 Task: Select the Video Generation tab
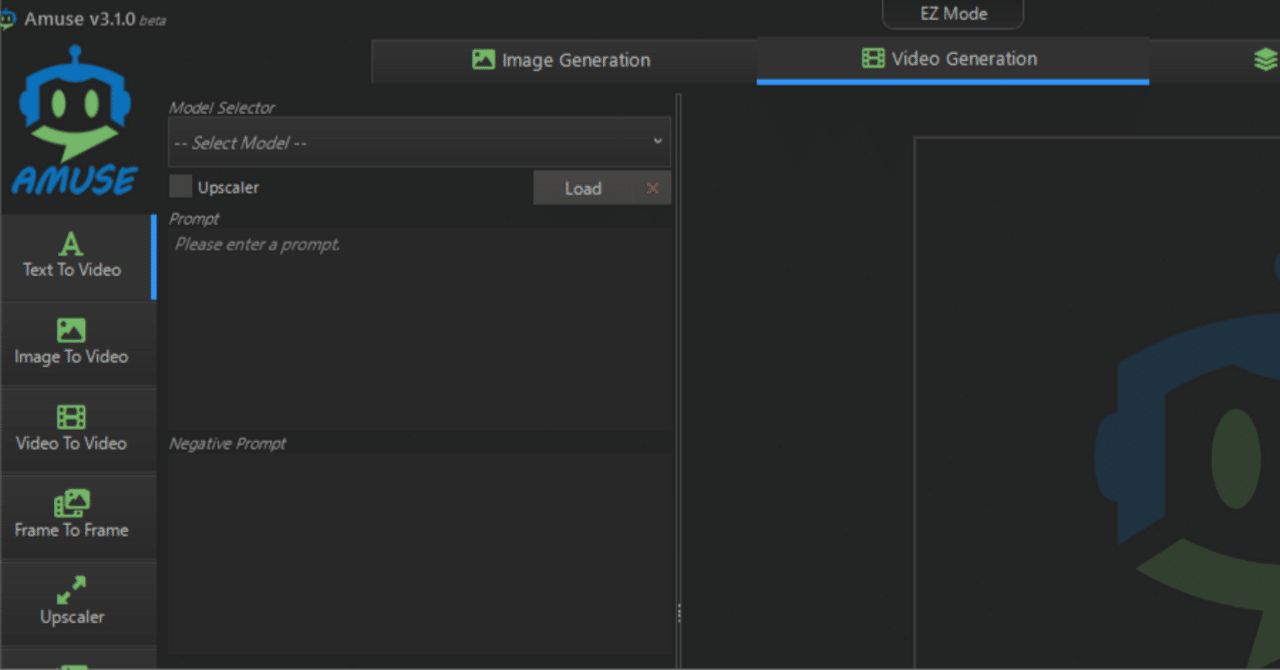pyautogui.click(x=950, y=59)
